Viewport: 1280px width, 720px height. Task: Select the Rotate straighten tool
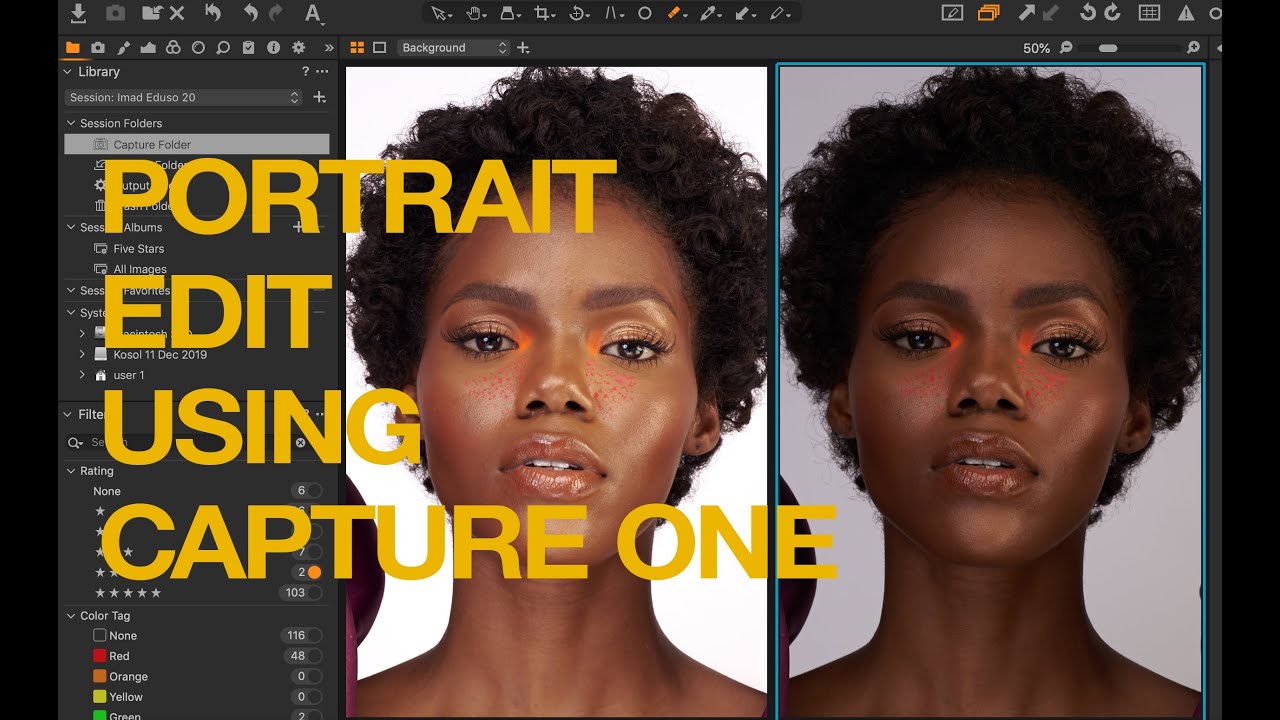tap(579, 14)
